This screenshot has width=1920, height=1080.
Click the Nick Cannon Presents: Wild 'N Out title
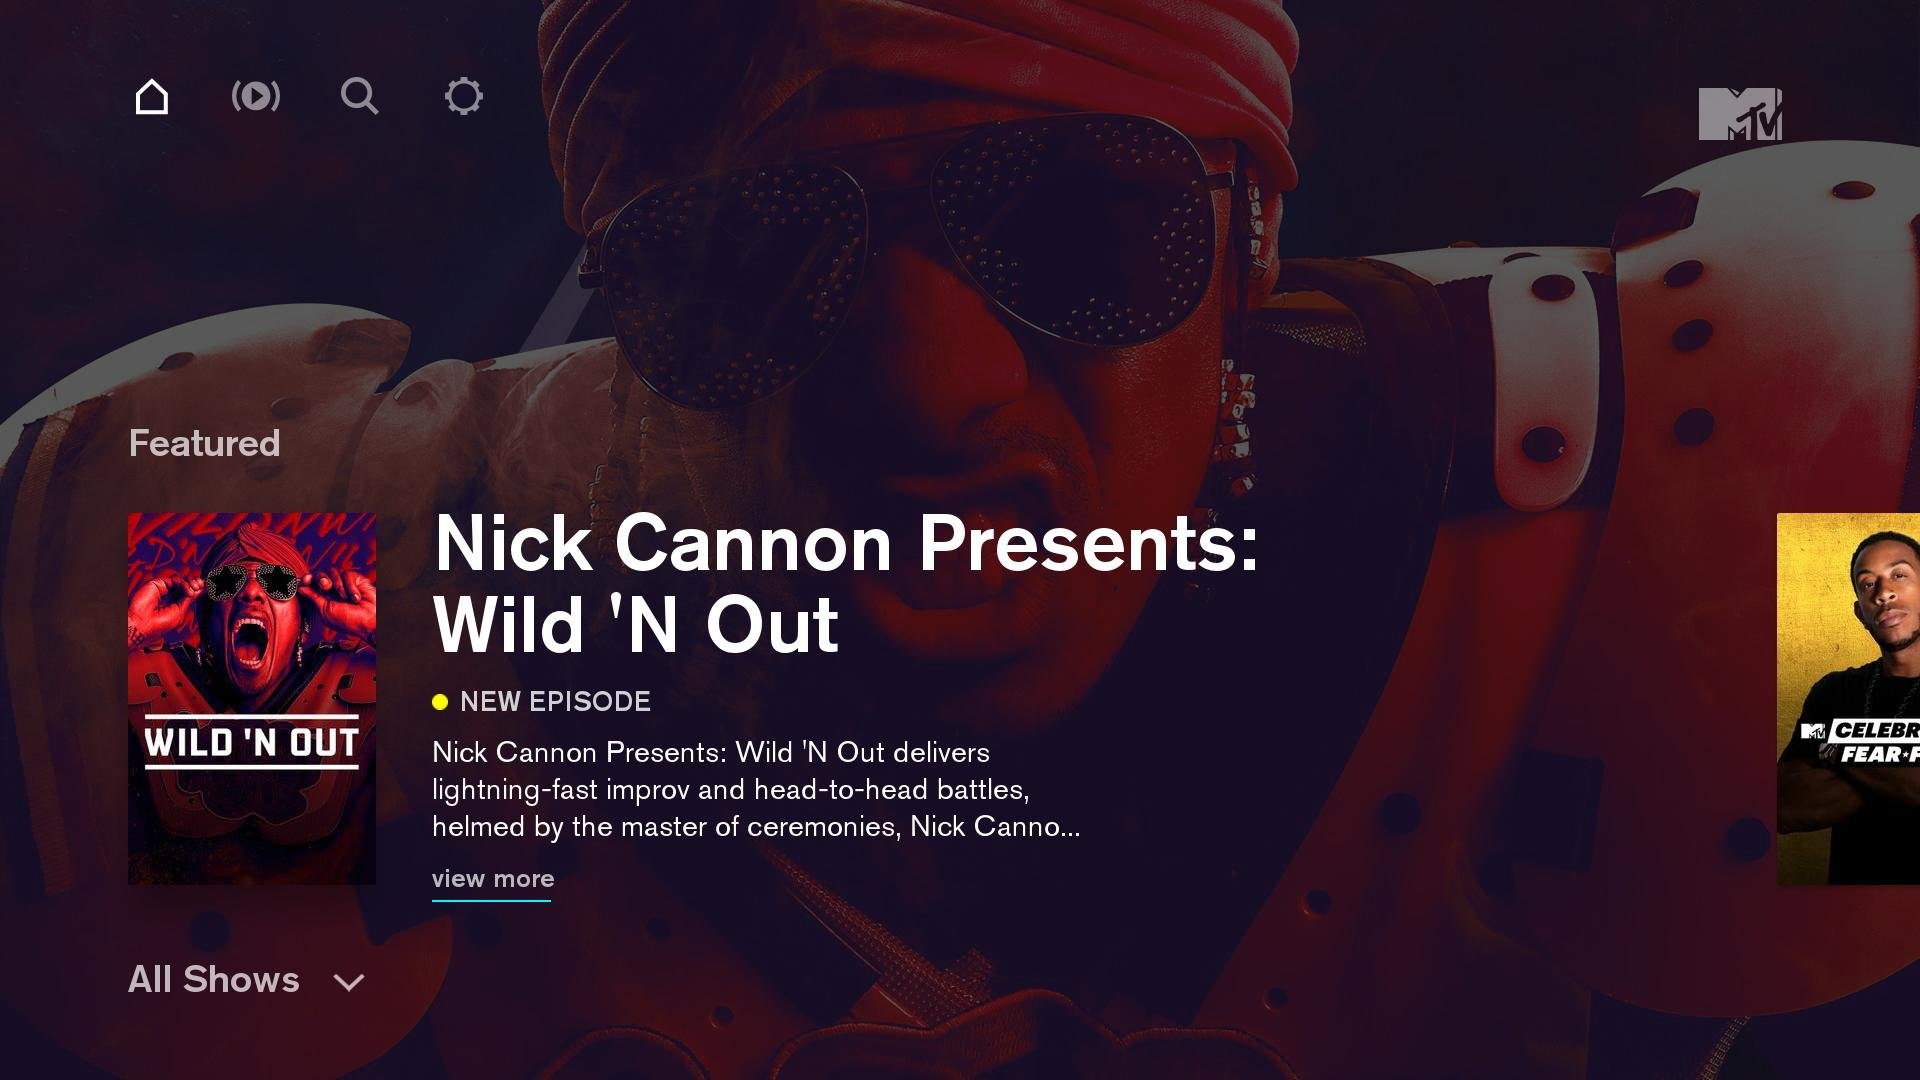pos(846,584)
